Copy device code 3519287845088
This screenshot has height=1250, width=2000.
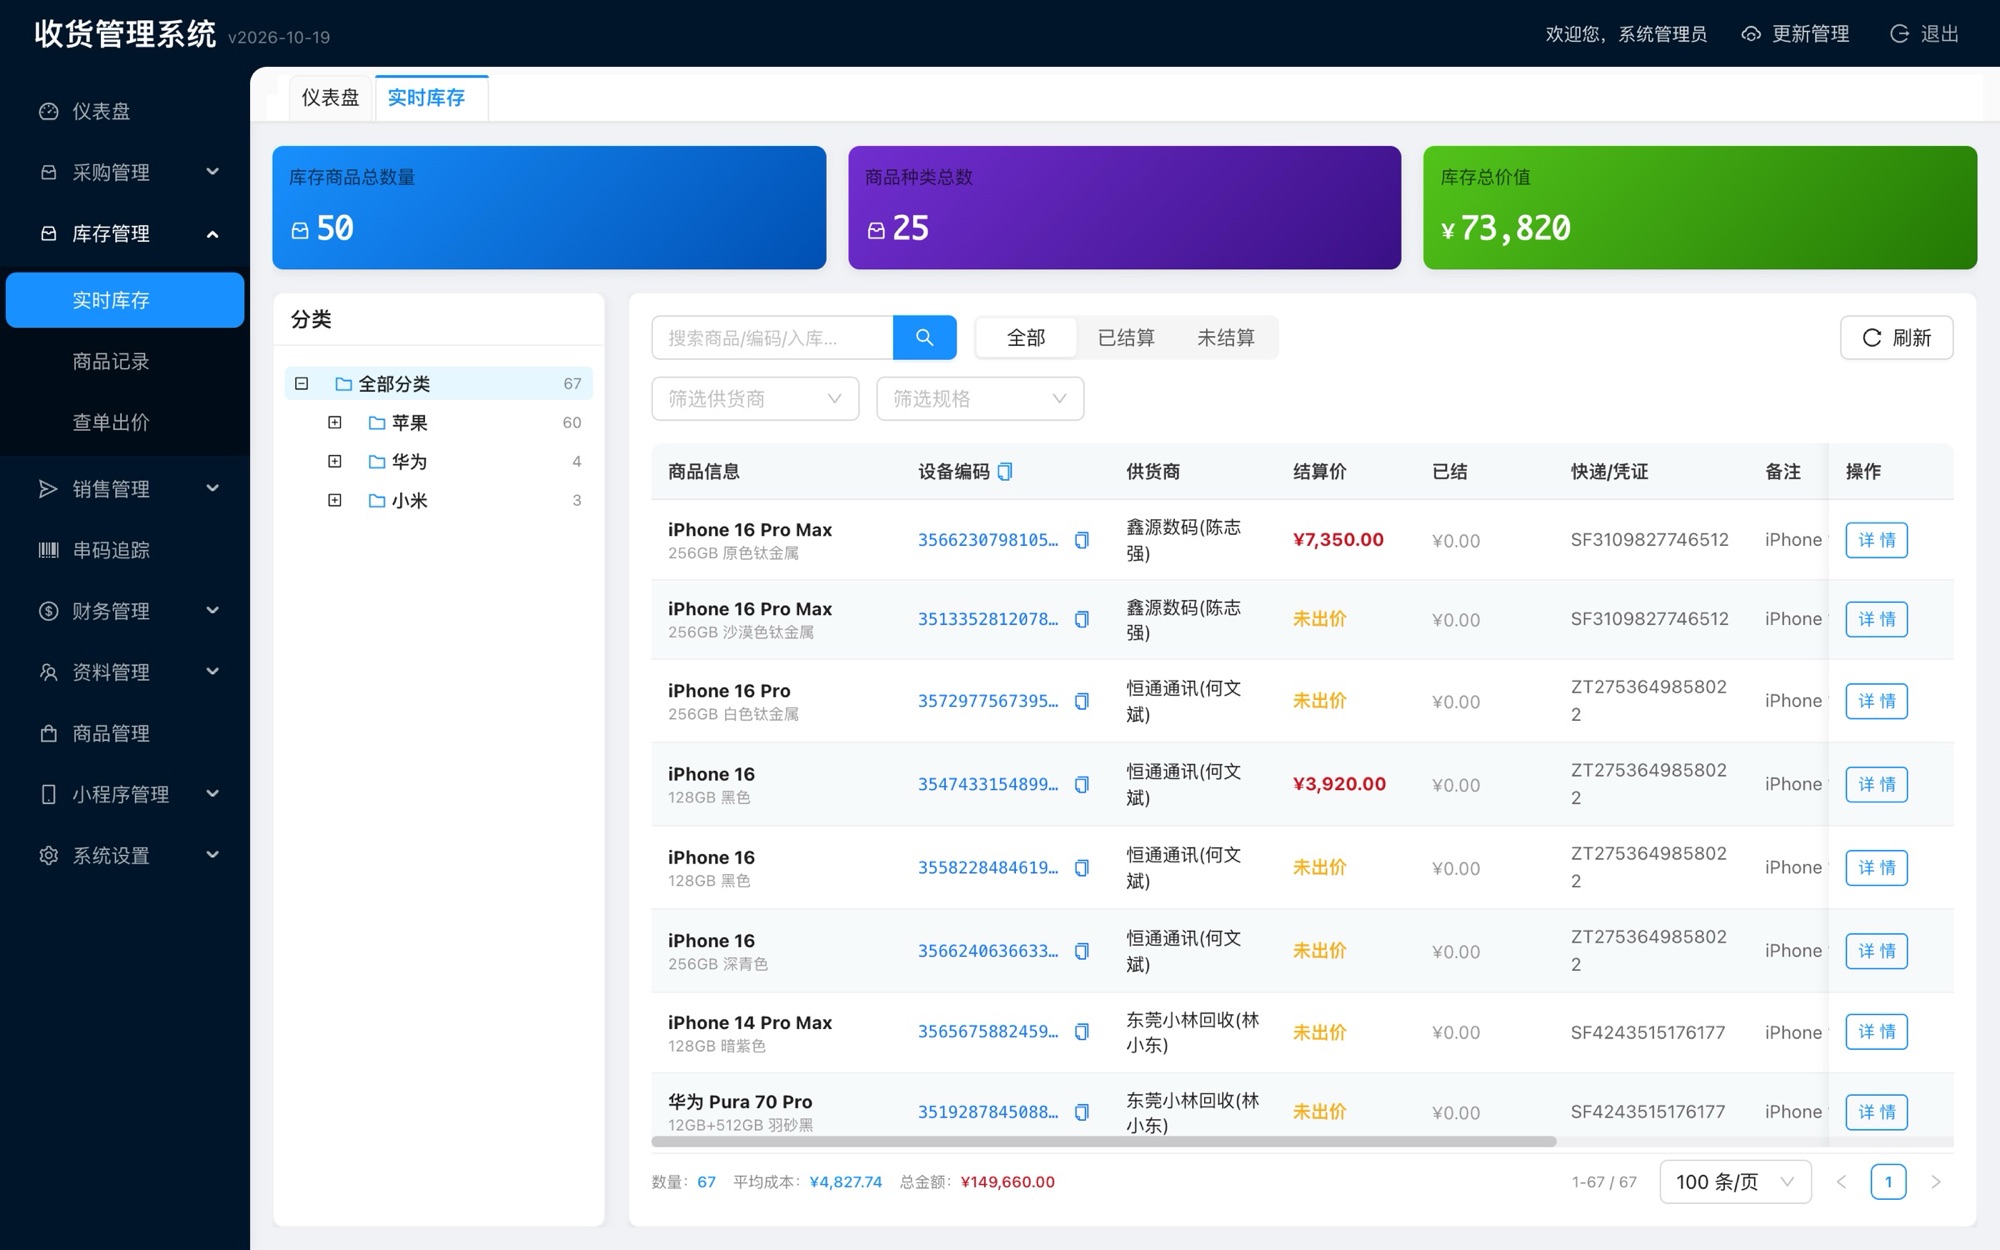[x=1081, y=1112]
